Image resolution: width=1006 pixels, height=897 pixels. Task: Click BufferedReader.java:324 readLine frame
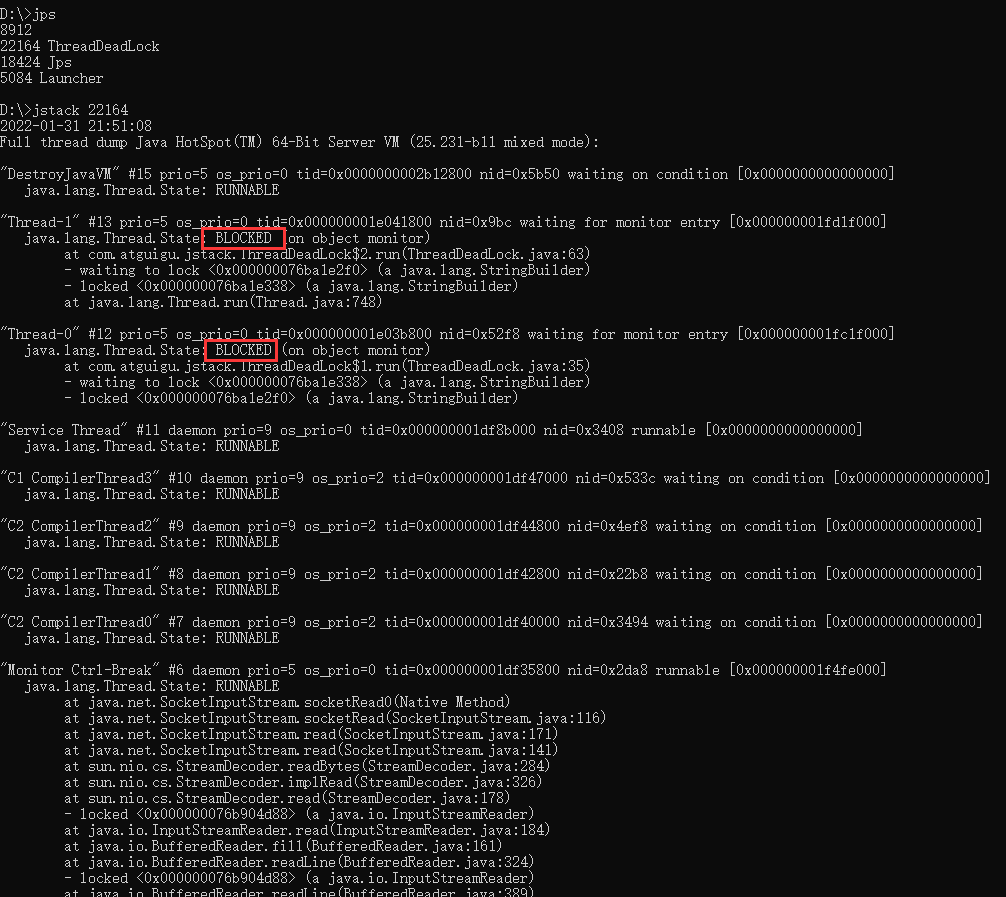[x=299, y=862]
